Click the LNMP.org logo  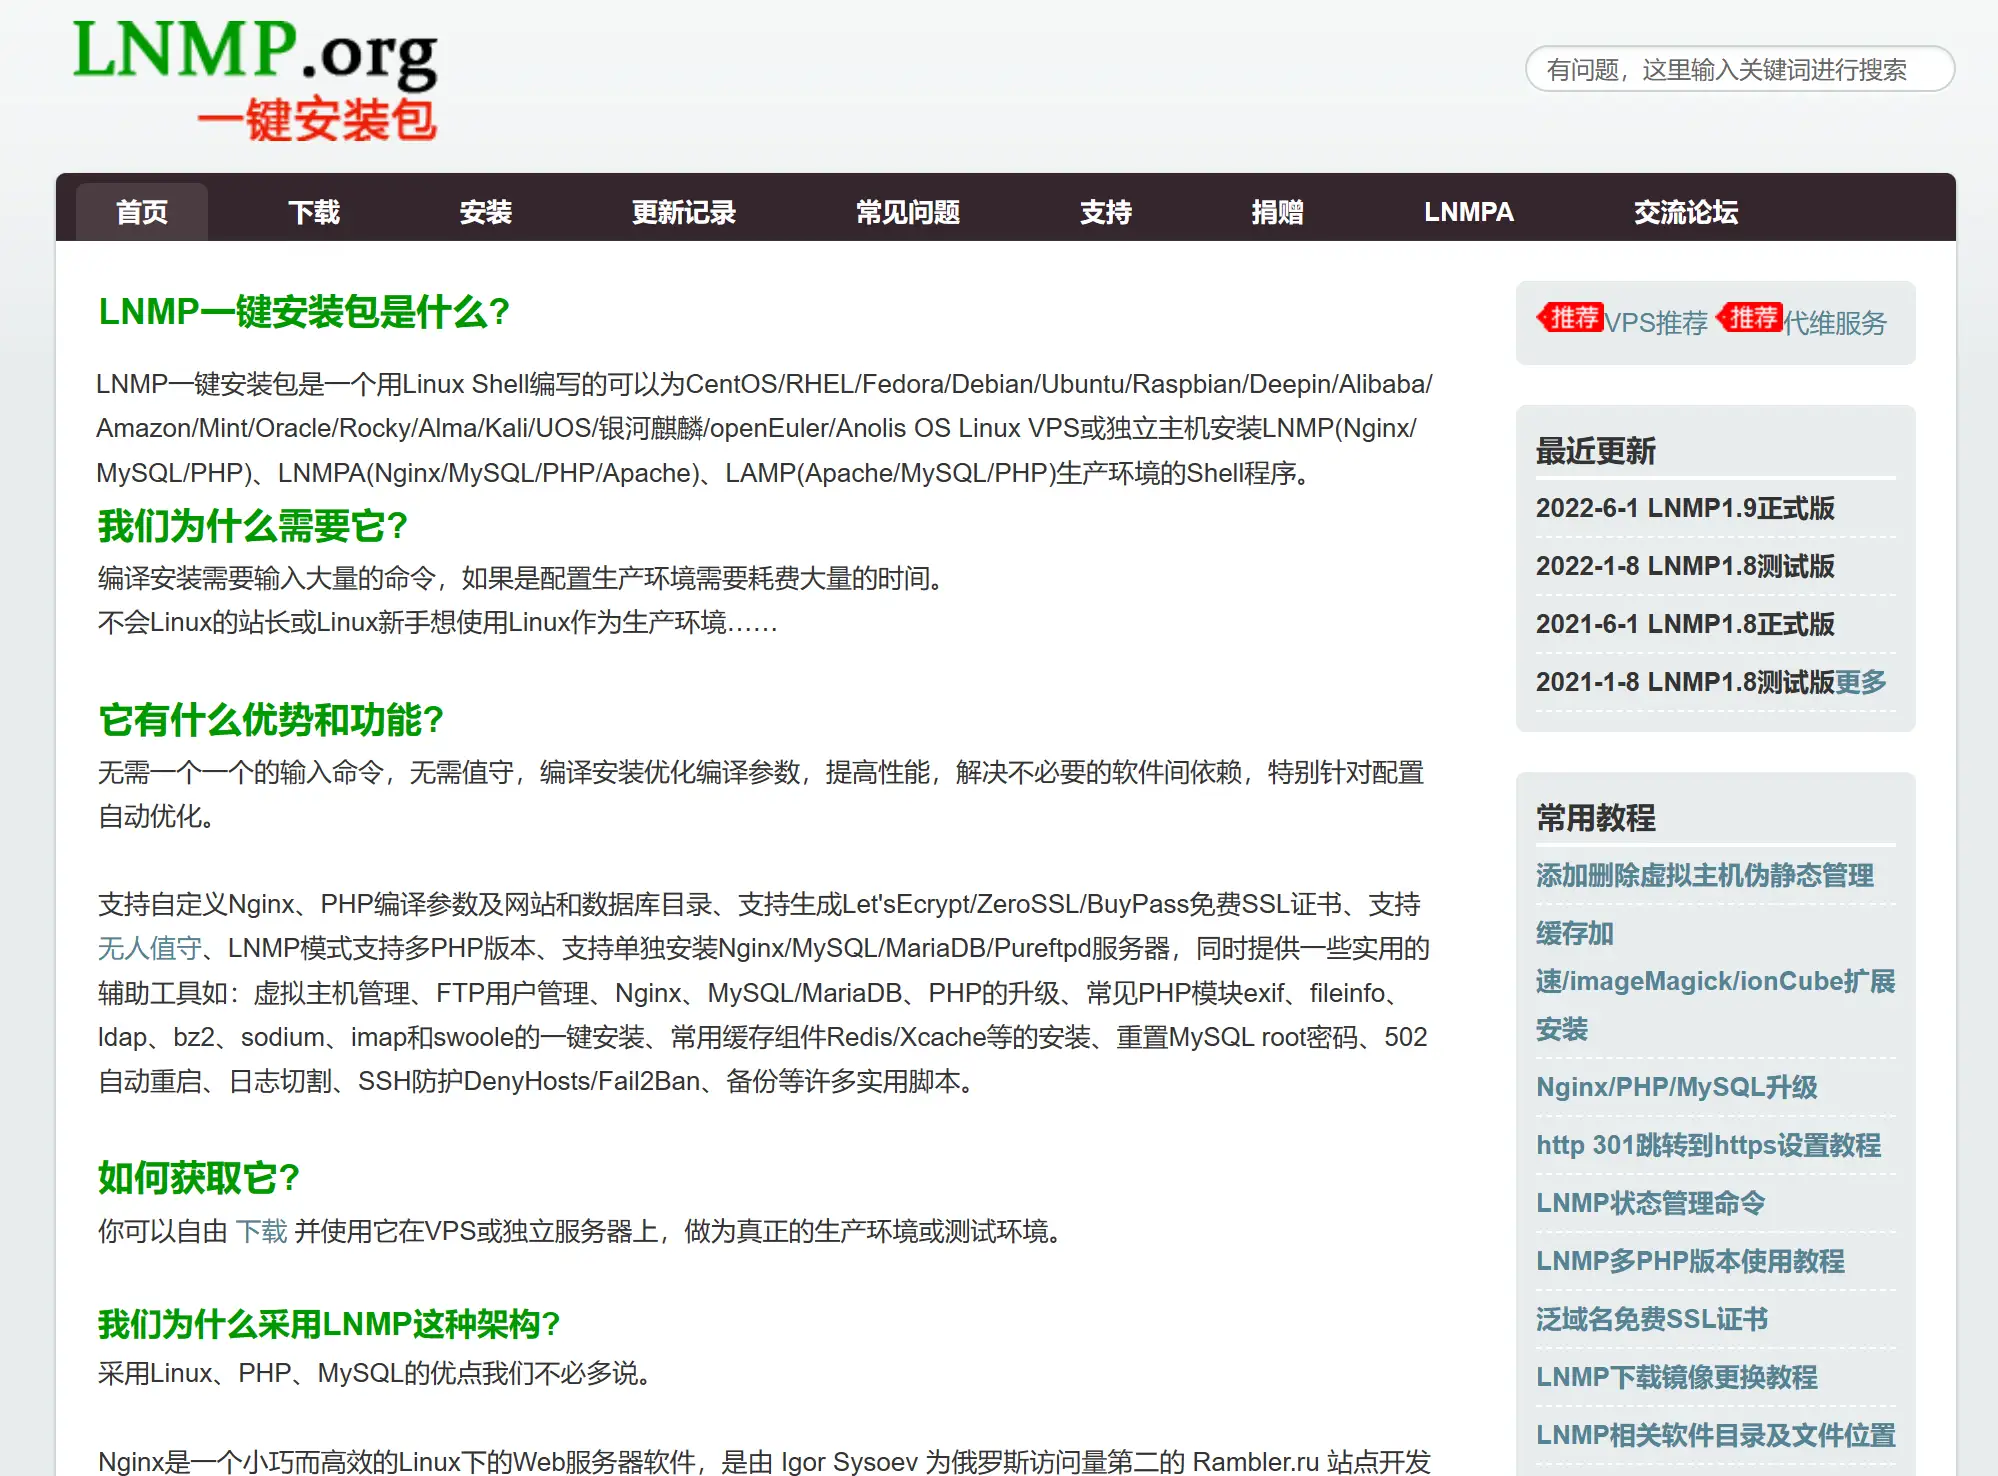click(255, 82)
